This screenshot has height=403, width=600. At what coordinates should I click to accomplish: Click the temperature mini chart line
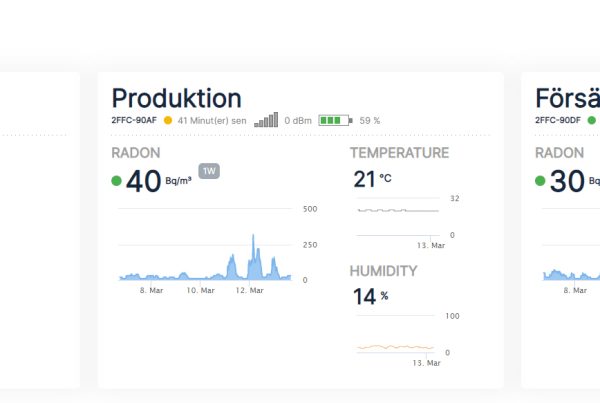click(398, 210)
